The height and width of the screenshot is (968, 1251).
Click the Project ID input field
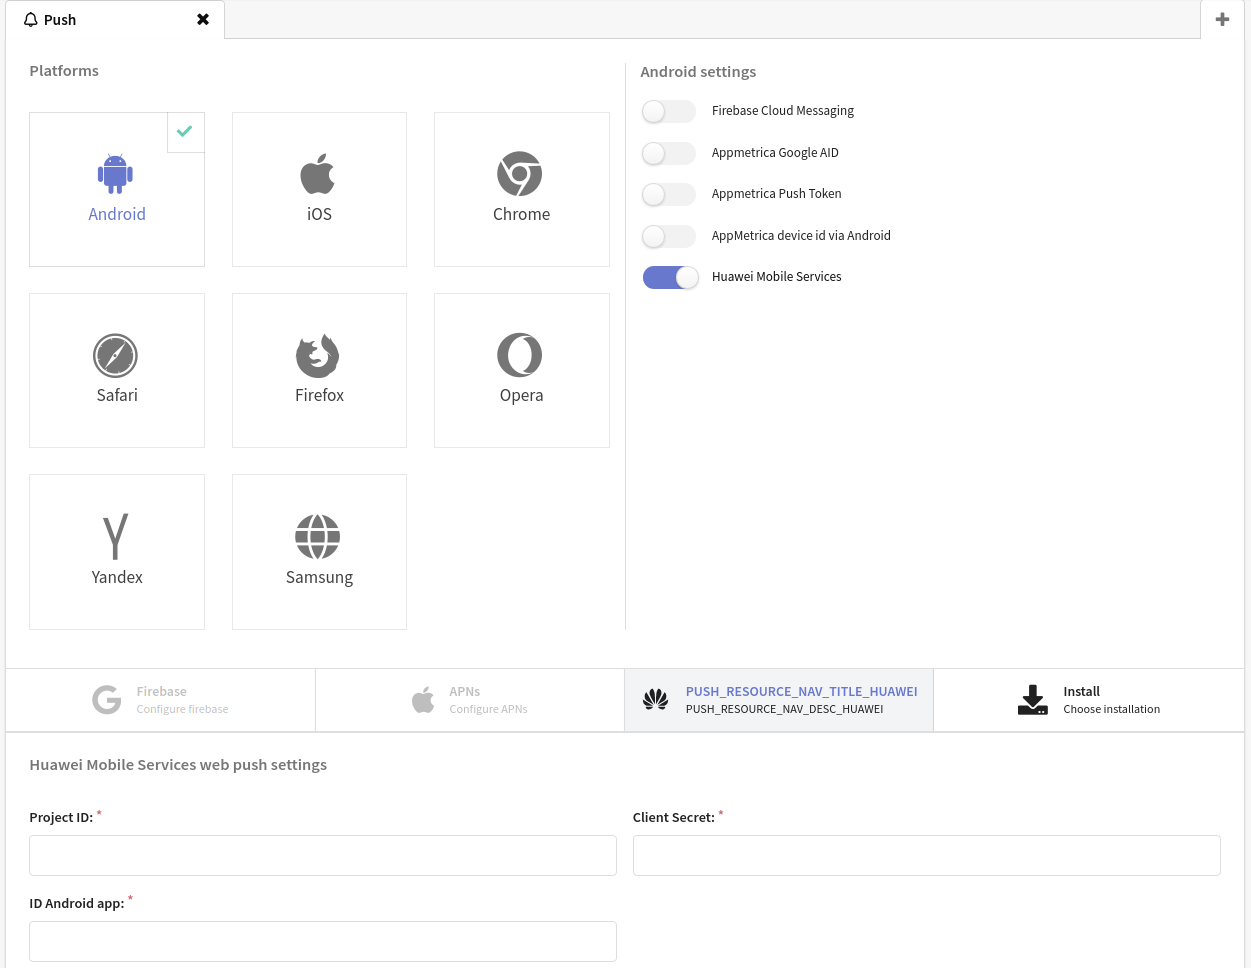(323, 856)
